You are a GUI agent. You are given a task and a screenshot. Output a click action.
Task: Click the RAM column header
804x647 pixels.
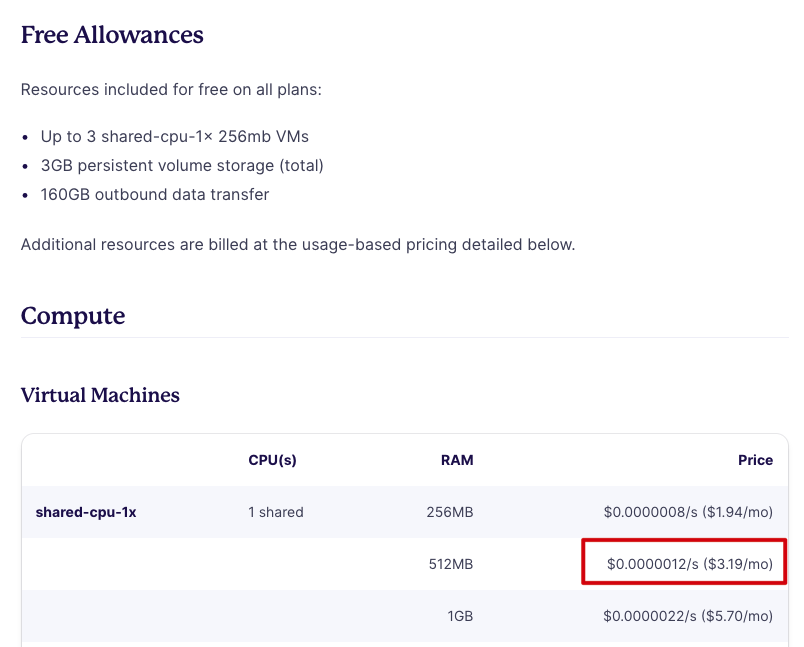coord(457,460)
